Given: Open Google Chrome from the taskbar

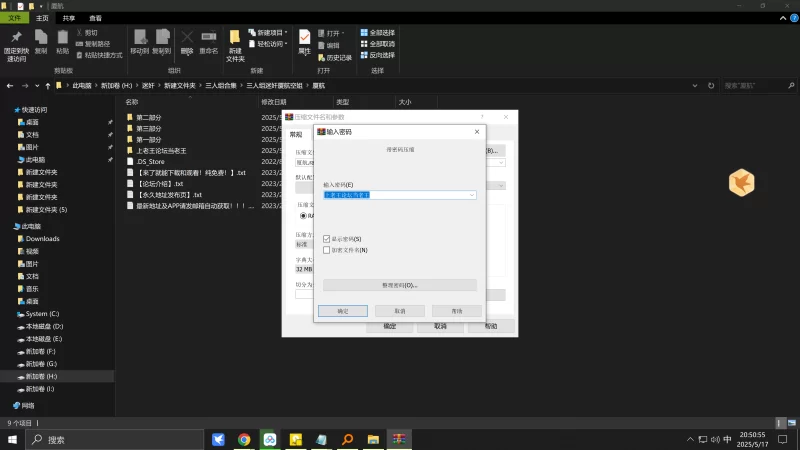Looking at the screenshot, I should pyautogui.click(x=244, y=439).
